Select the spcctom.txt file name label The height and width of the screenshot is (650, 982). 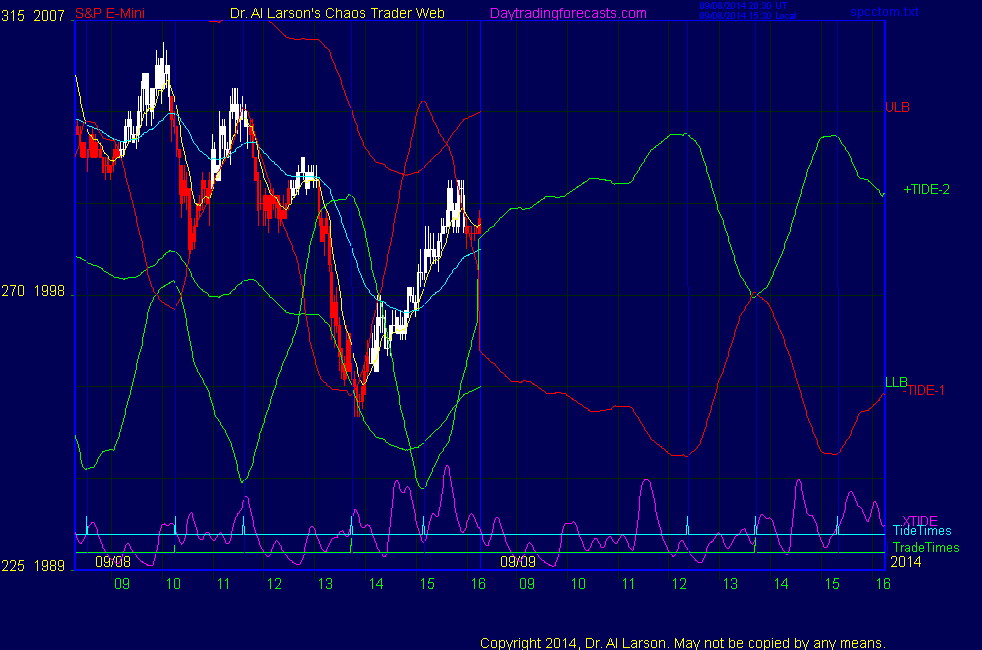(x=884, y=12)
